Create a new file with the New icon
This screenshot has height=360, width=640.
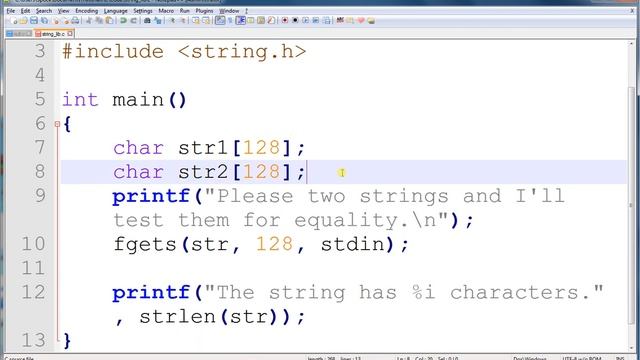point(13,20)
